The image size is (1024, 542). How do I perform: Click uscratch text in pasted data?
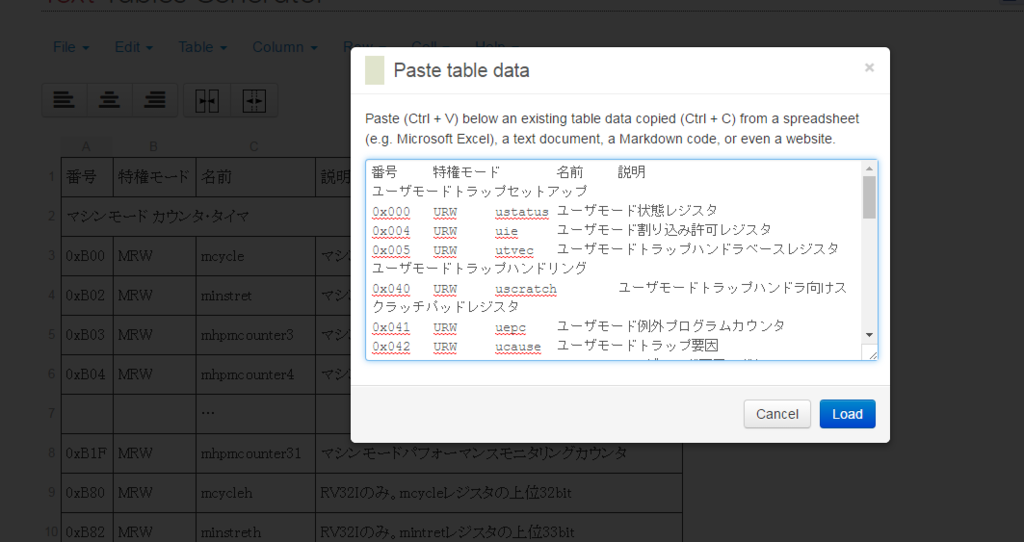point(526,289)
